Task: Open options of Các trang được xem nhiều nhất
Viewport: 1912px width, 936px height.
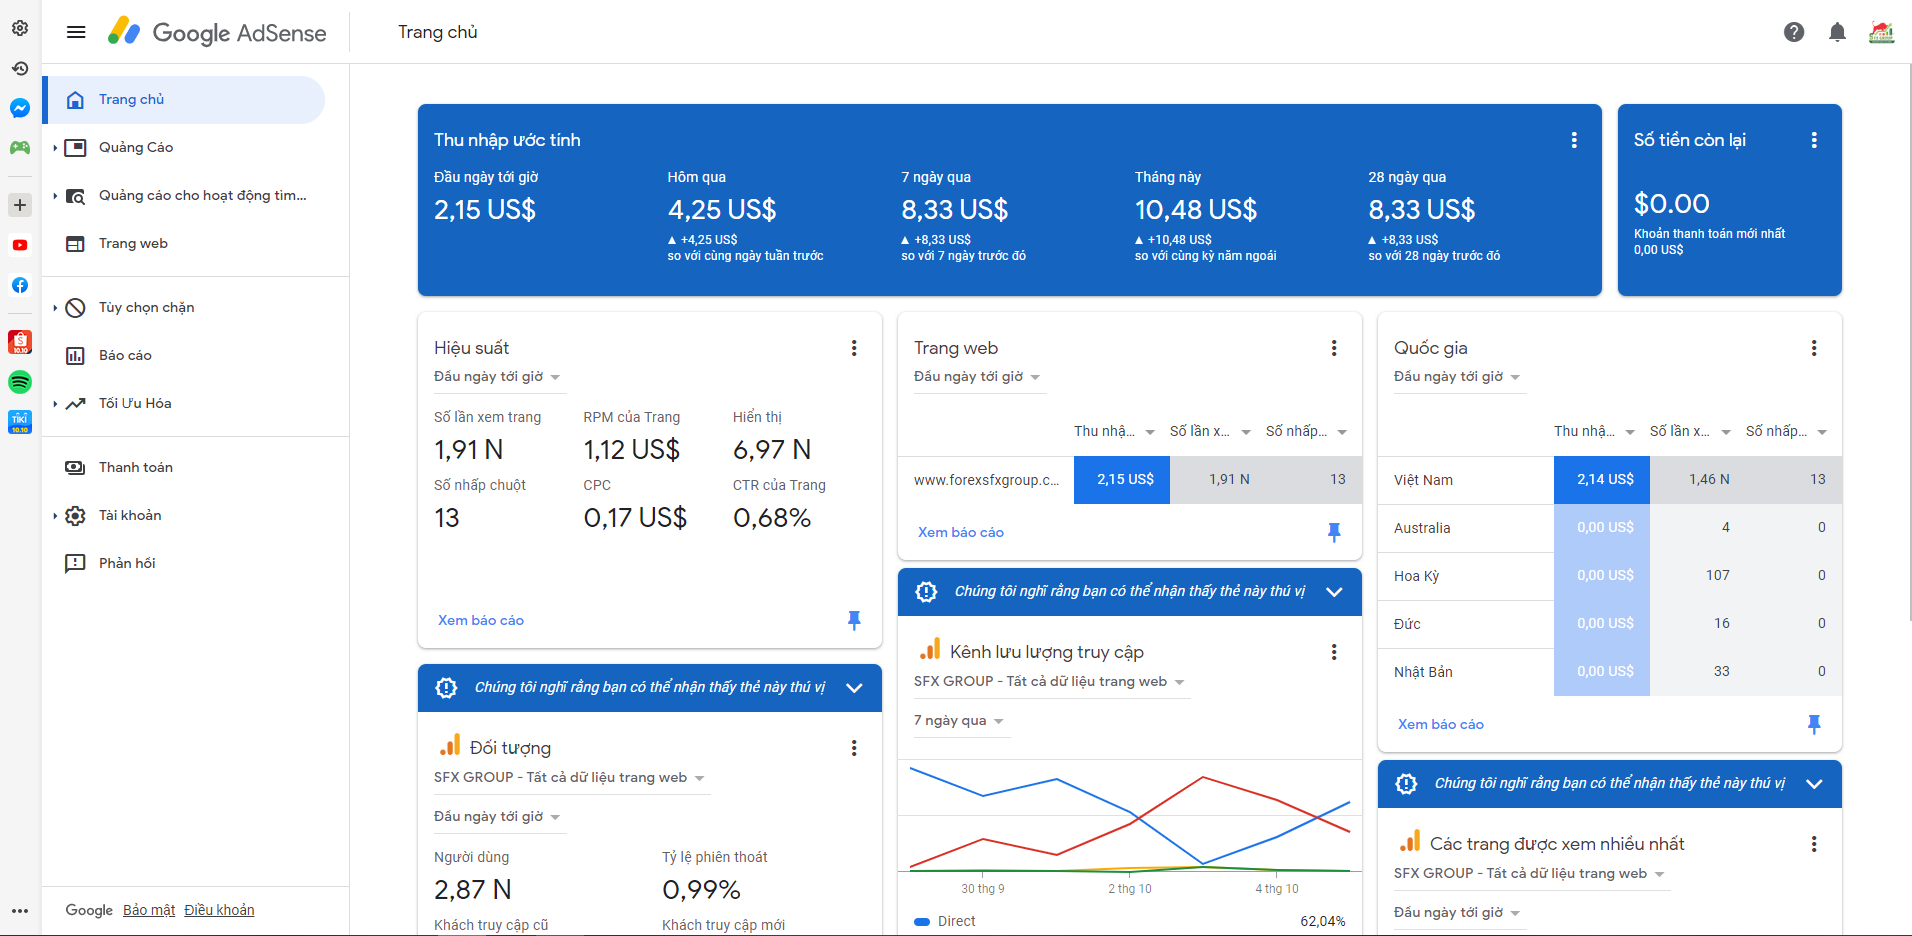Action: (1814, 844)
